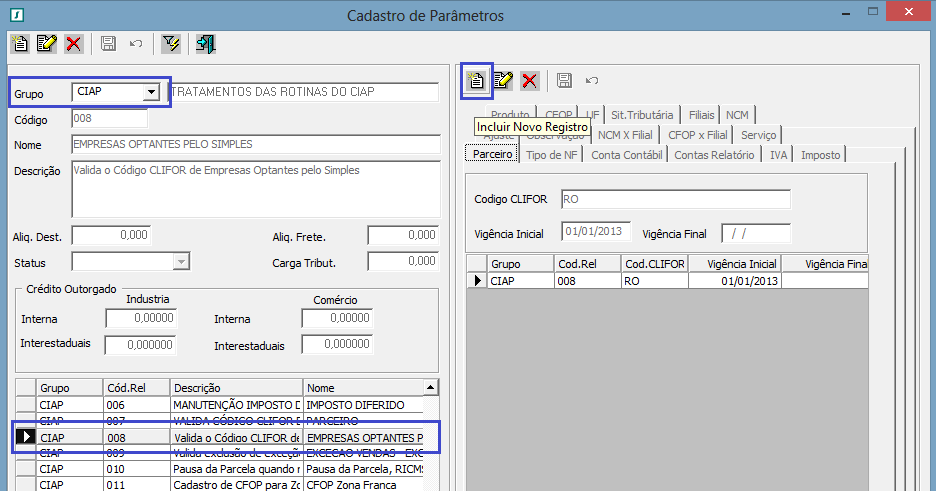Click the exit door icon in the main toolbar
This screenshot has width=936, height=491.
point(206,43)
